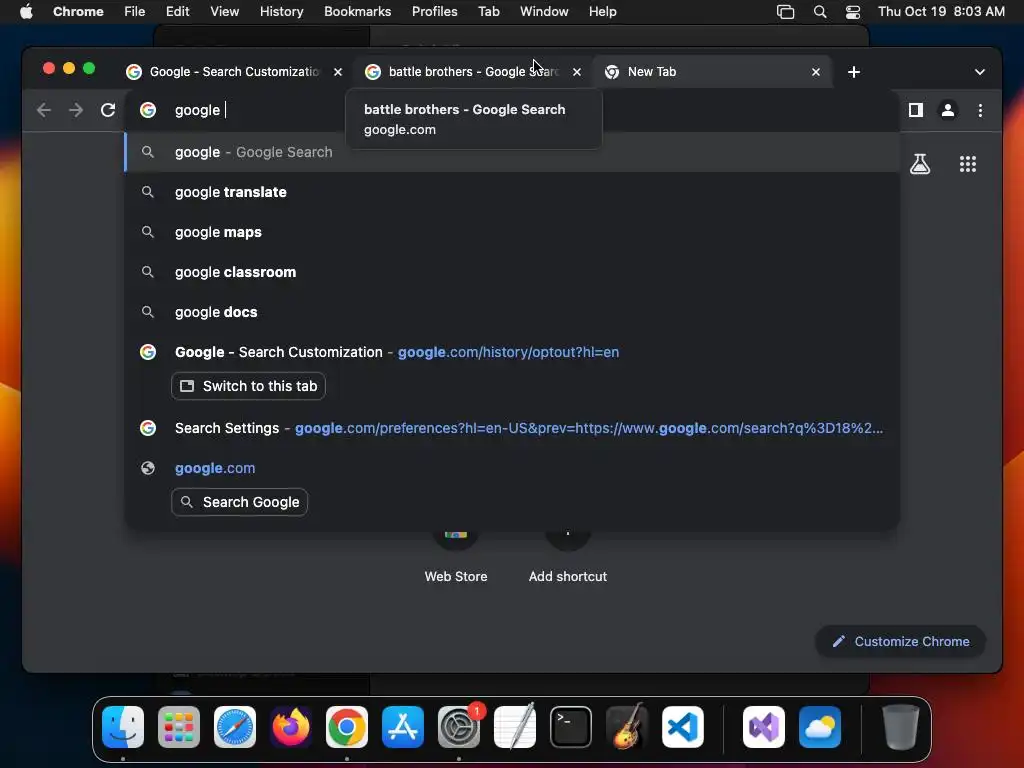Open Spotlight search in menu bar
1024x768 pixels.
tap(820, 12)
